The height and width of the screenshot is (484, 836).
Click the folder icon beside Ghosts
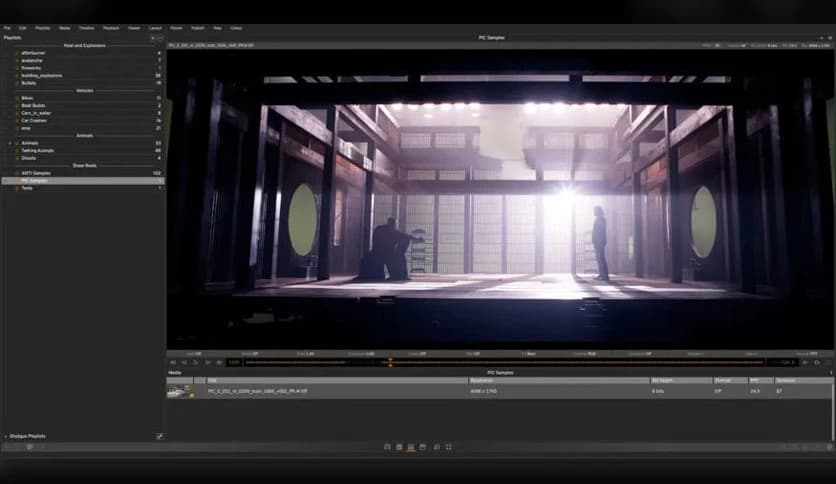[17, 158]
